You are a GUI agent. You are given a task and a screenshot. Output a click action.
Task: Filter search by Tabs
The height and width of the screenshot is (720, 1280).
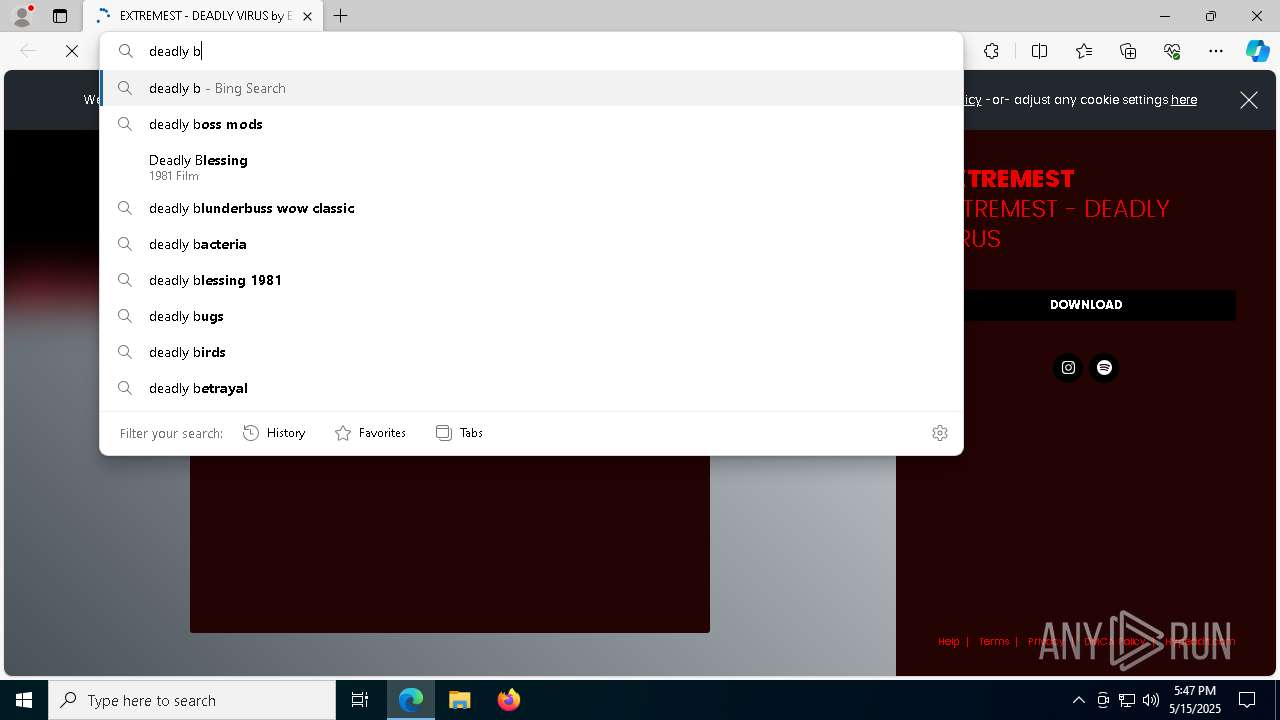click(459, 433)
